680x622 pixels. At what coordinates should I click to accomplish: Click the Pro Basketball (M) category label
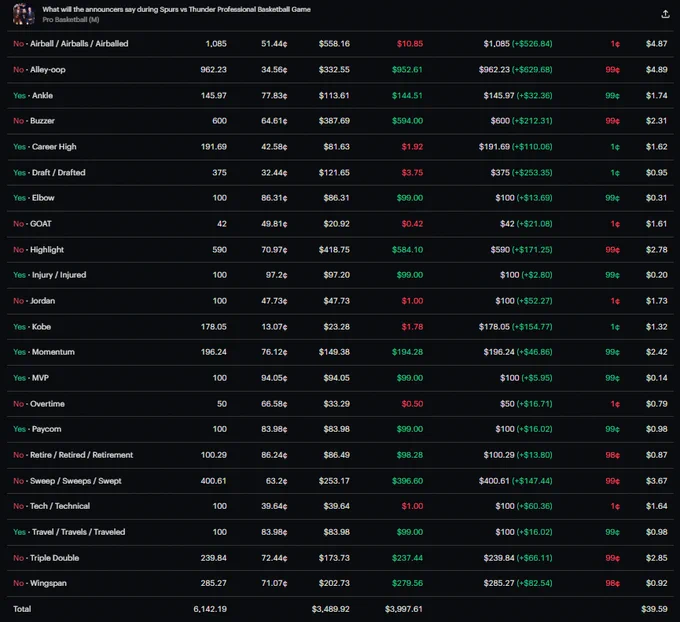point(71,20)
